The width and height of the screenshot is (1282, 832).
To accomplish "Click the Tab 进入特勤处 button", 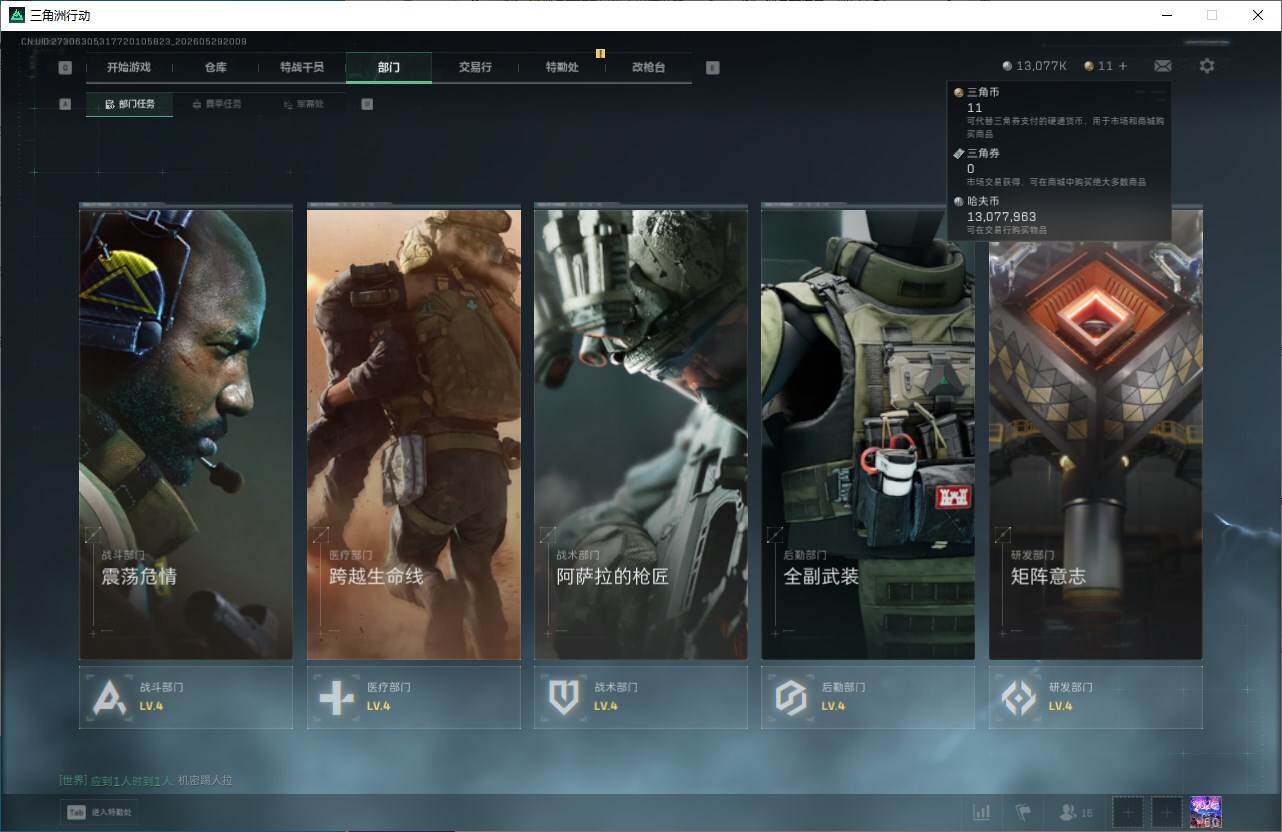I will tap(100, 812).
